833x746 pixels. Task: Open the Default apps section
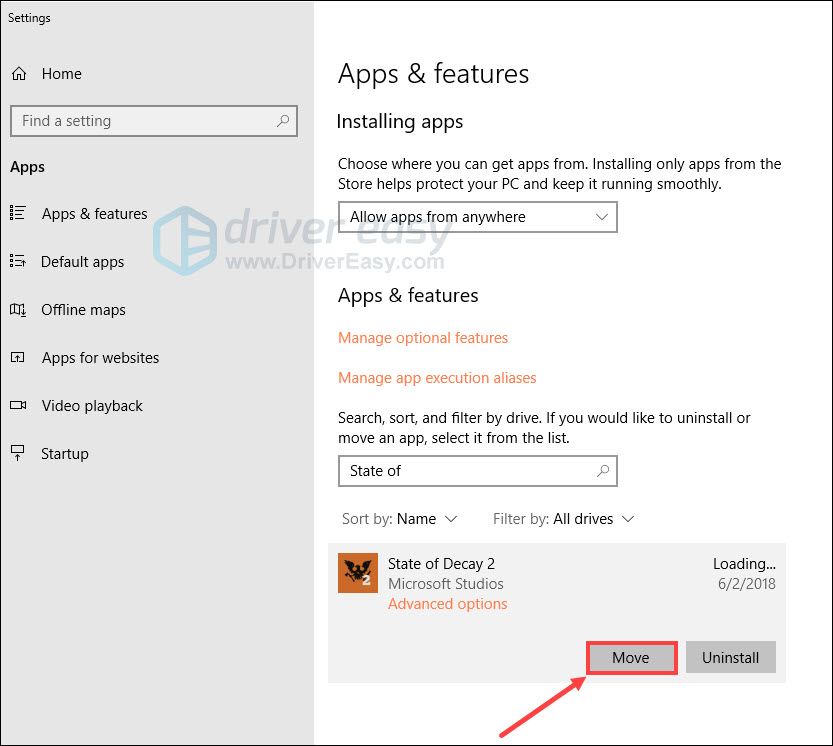pos(82,262)
